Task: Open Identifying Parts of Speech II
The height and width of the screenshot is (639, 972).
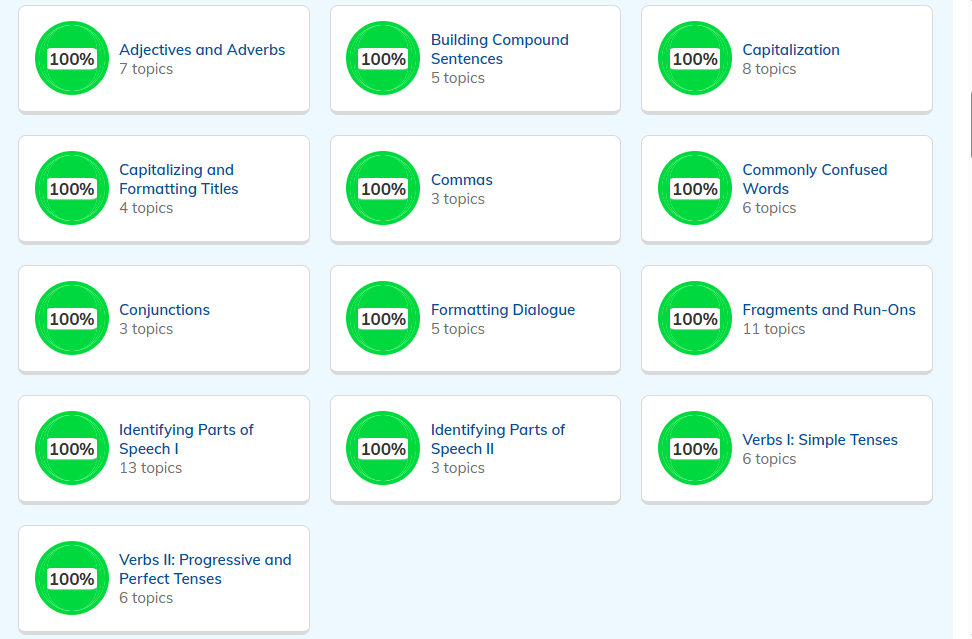Action: (x=497, y=439)
